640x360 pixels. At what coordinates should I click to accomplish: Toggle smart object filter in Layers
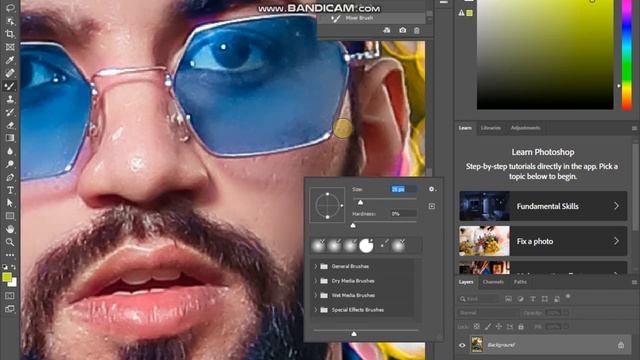click(557, 299)
